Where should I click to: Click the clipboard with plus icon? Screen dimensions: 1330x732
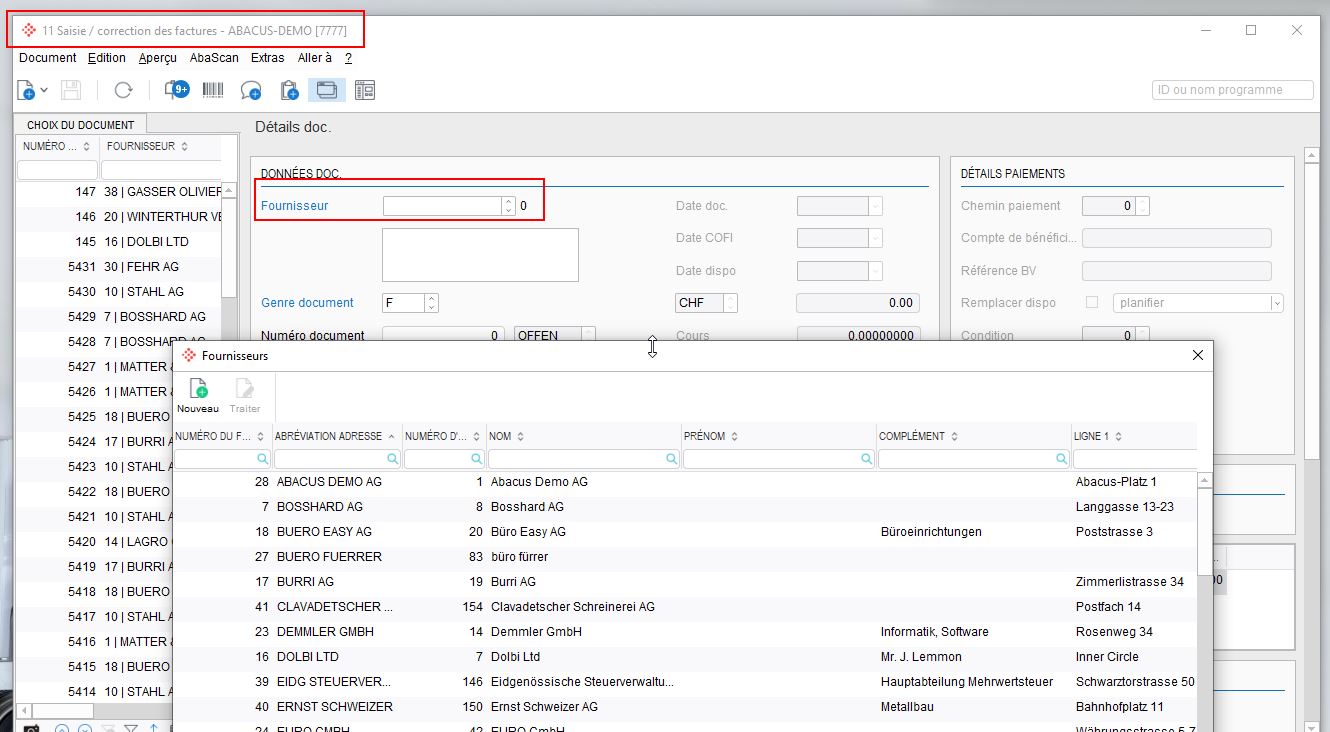289,90
